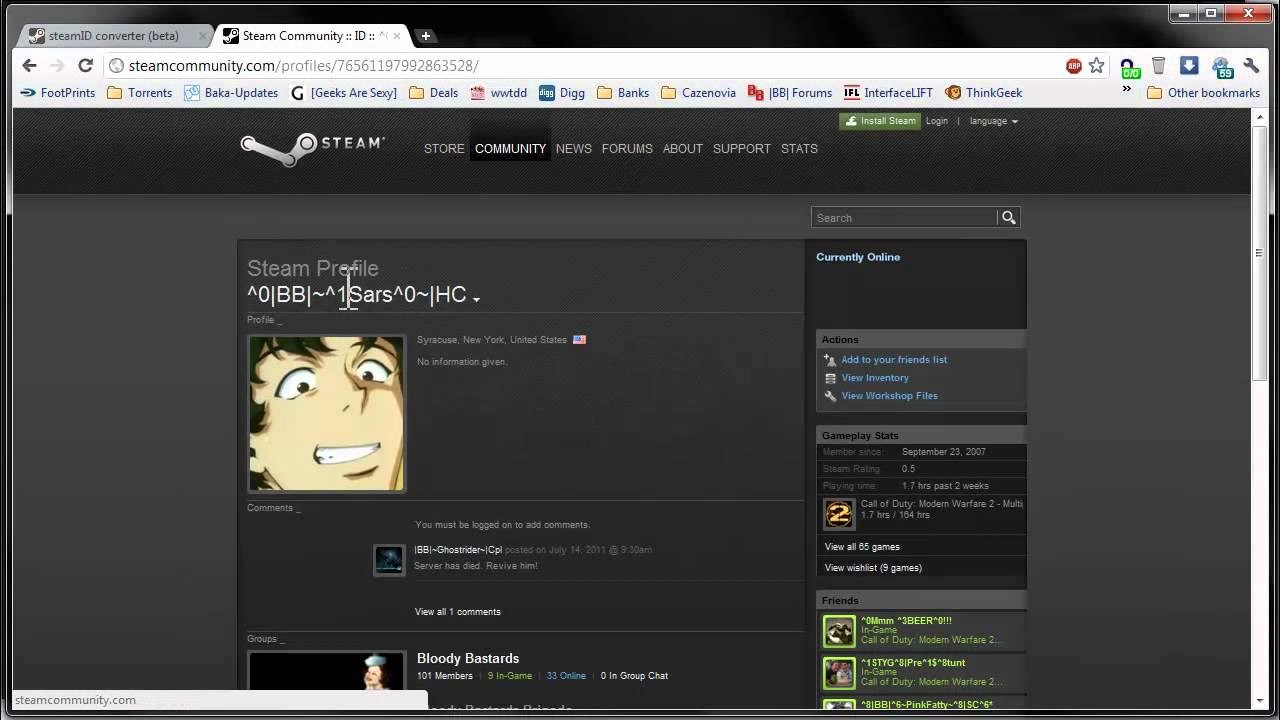Viewport: 1280px width, 720px height.
Task: Open the |BB| Forums bookmark
Action: pos(790,93)
